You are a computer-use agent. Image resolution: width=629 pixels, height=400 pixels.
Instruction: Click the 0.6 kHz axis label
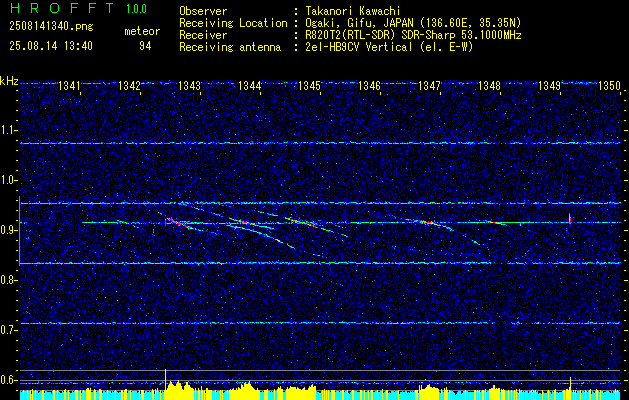pyautogui.click(x=8, y=380)
